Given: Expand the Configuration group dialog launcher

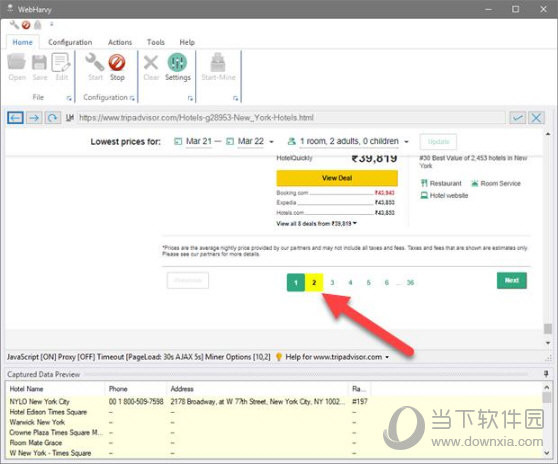Looking at the screenshot, I should click(x=132, y=98).
